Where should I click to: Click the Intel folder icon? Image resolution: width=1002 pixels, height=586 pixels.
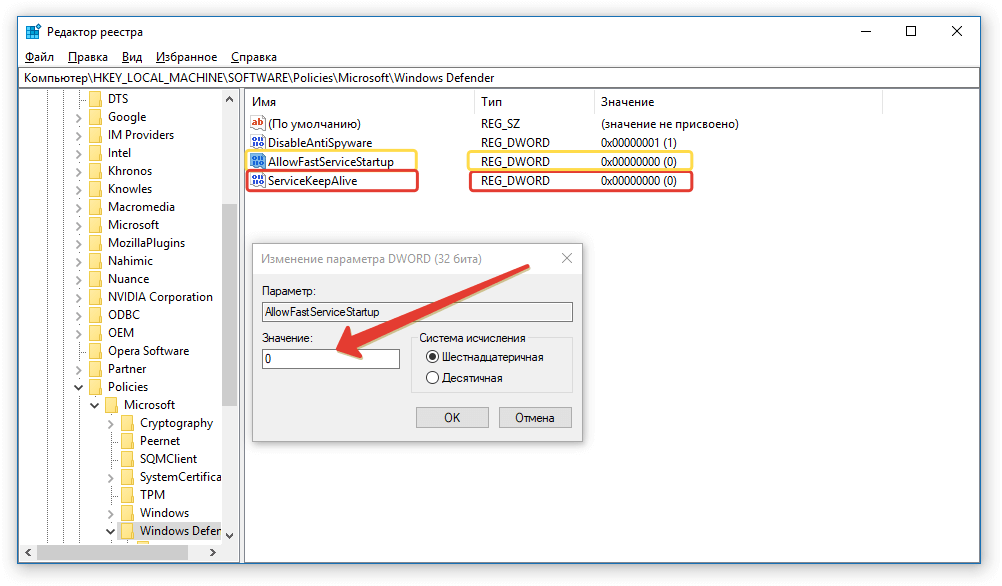coord(95,153)
